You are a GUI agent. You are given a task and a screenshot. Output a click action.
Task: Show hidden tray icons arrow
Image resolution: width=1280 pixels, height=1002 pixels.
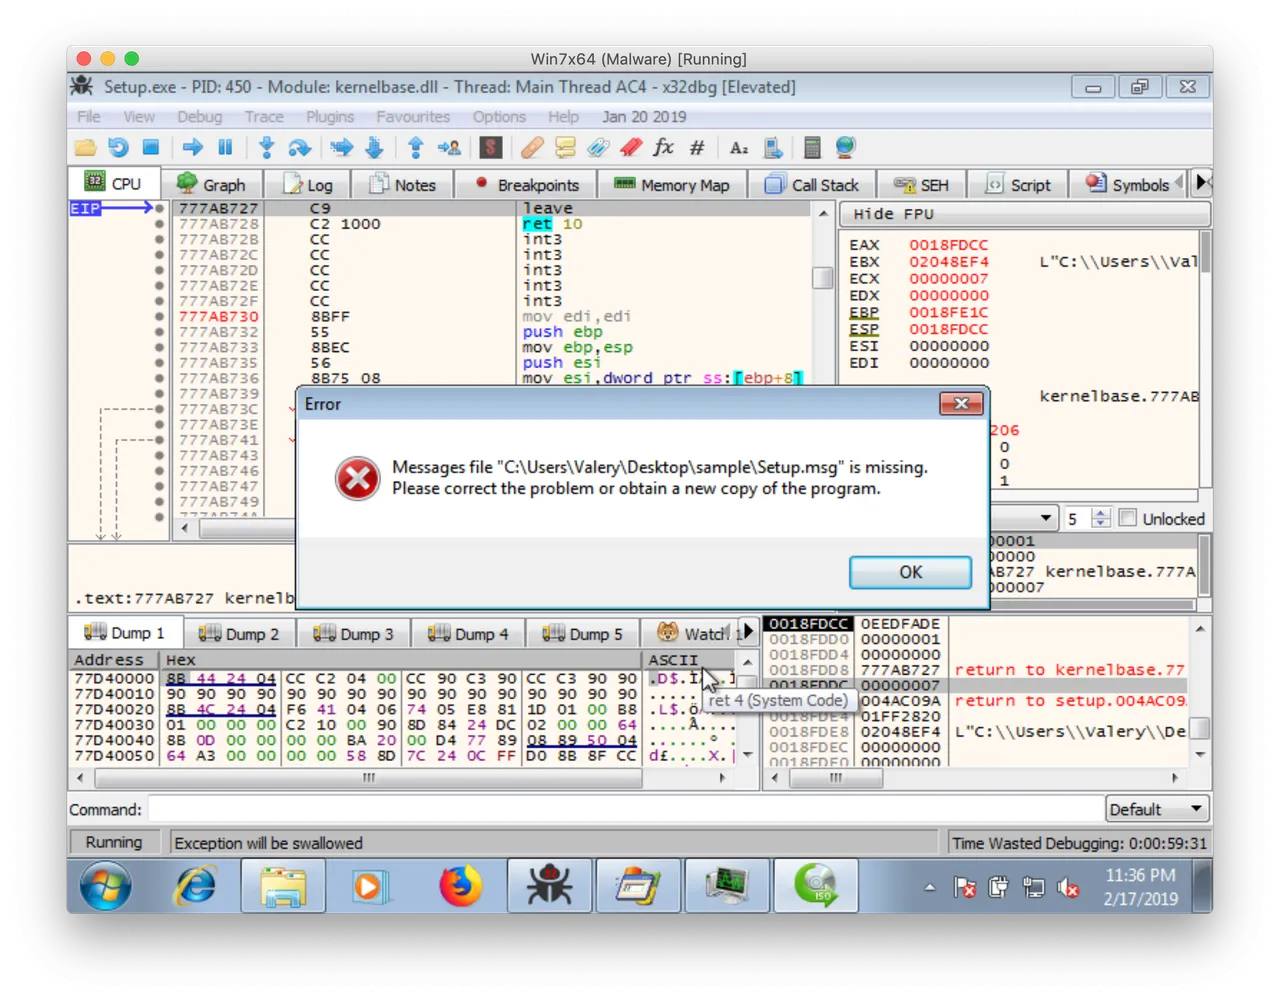930,887
